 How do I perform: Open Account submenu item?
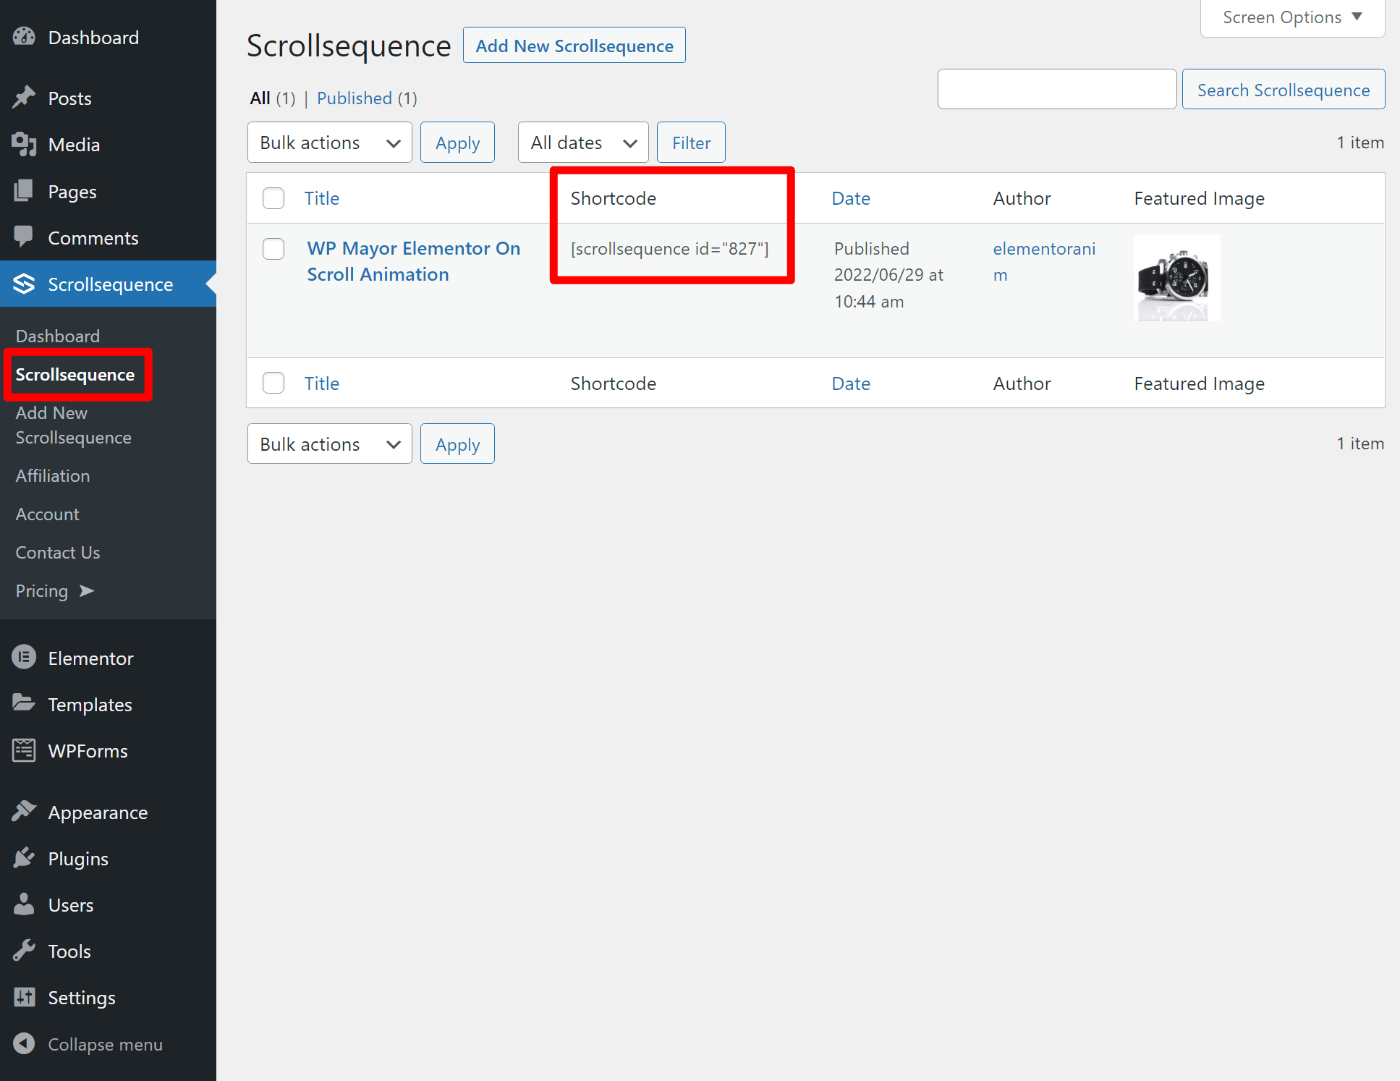[x=47, y=514]
